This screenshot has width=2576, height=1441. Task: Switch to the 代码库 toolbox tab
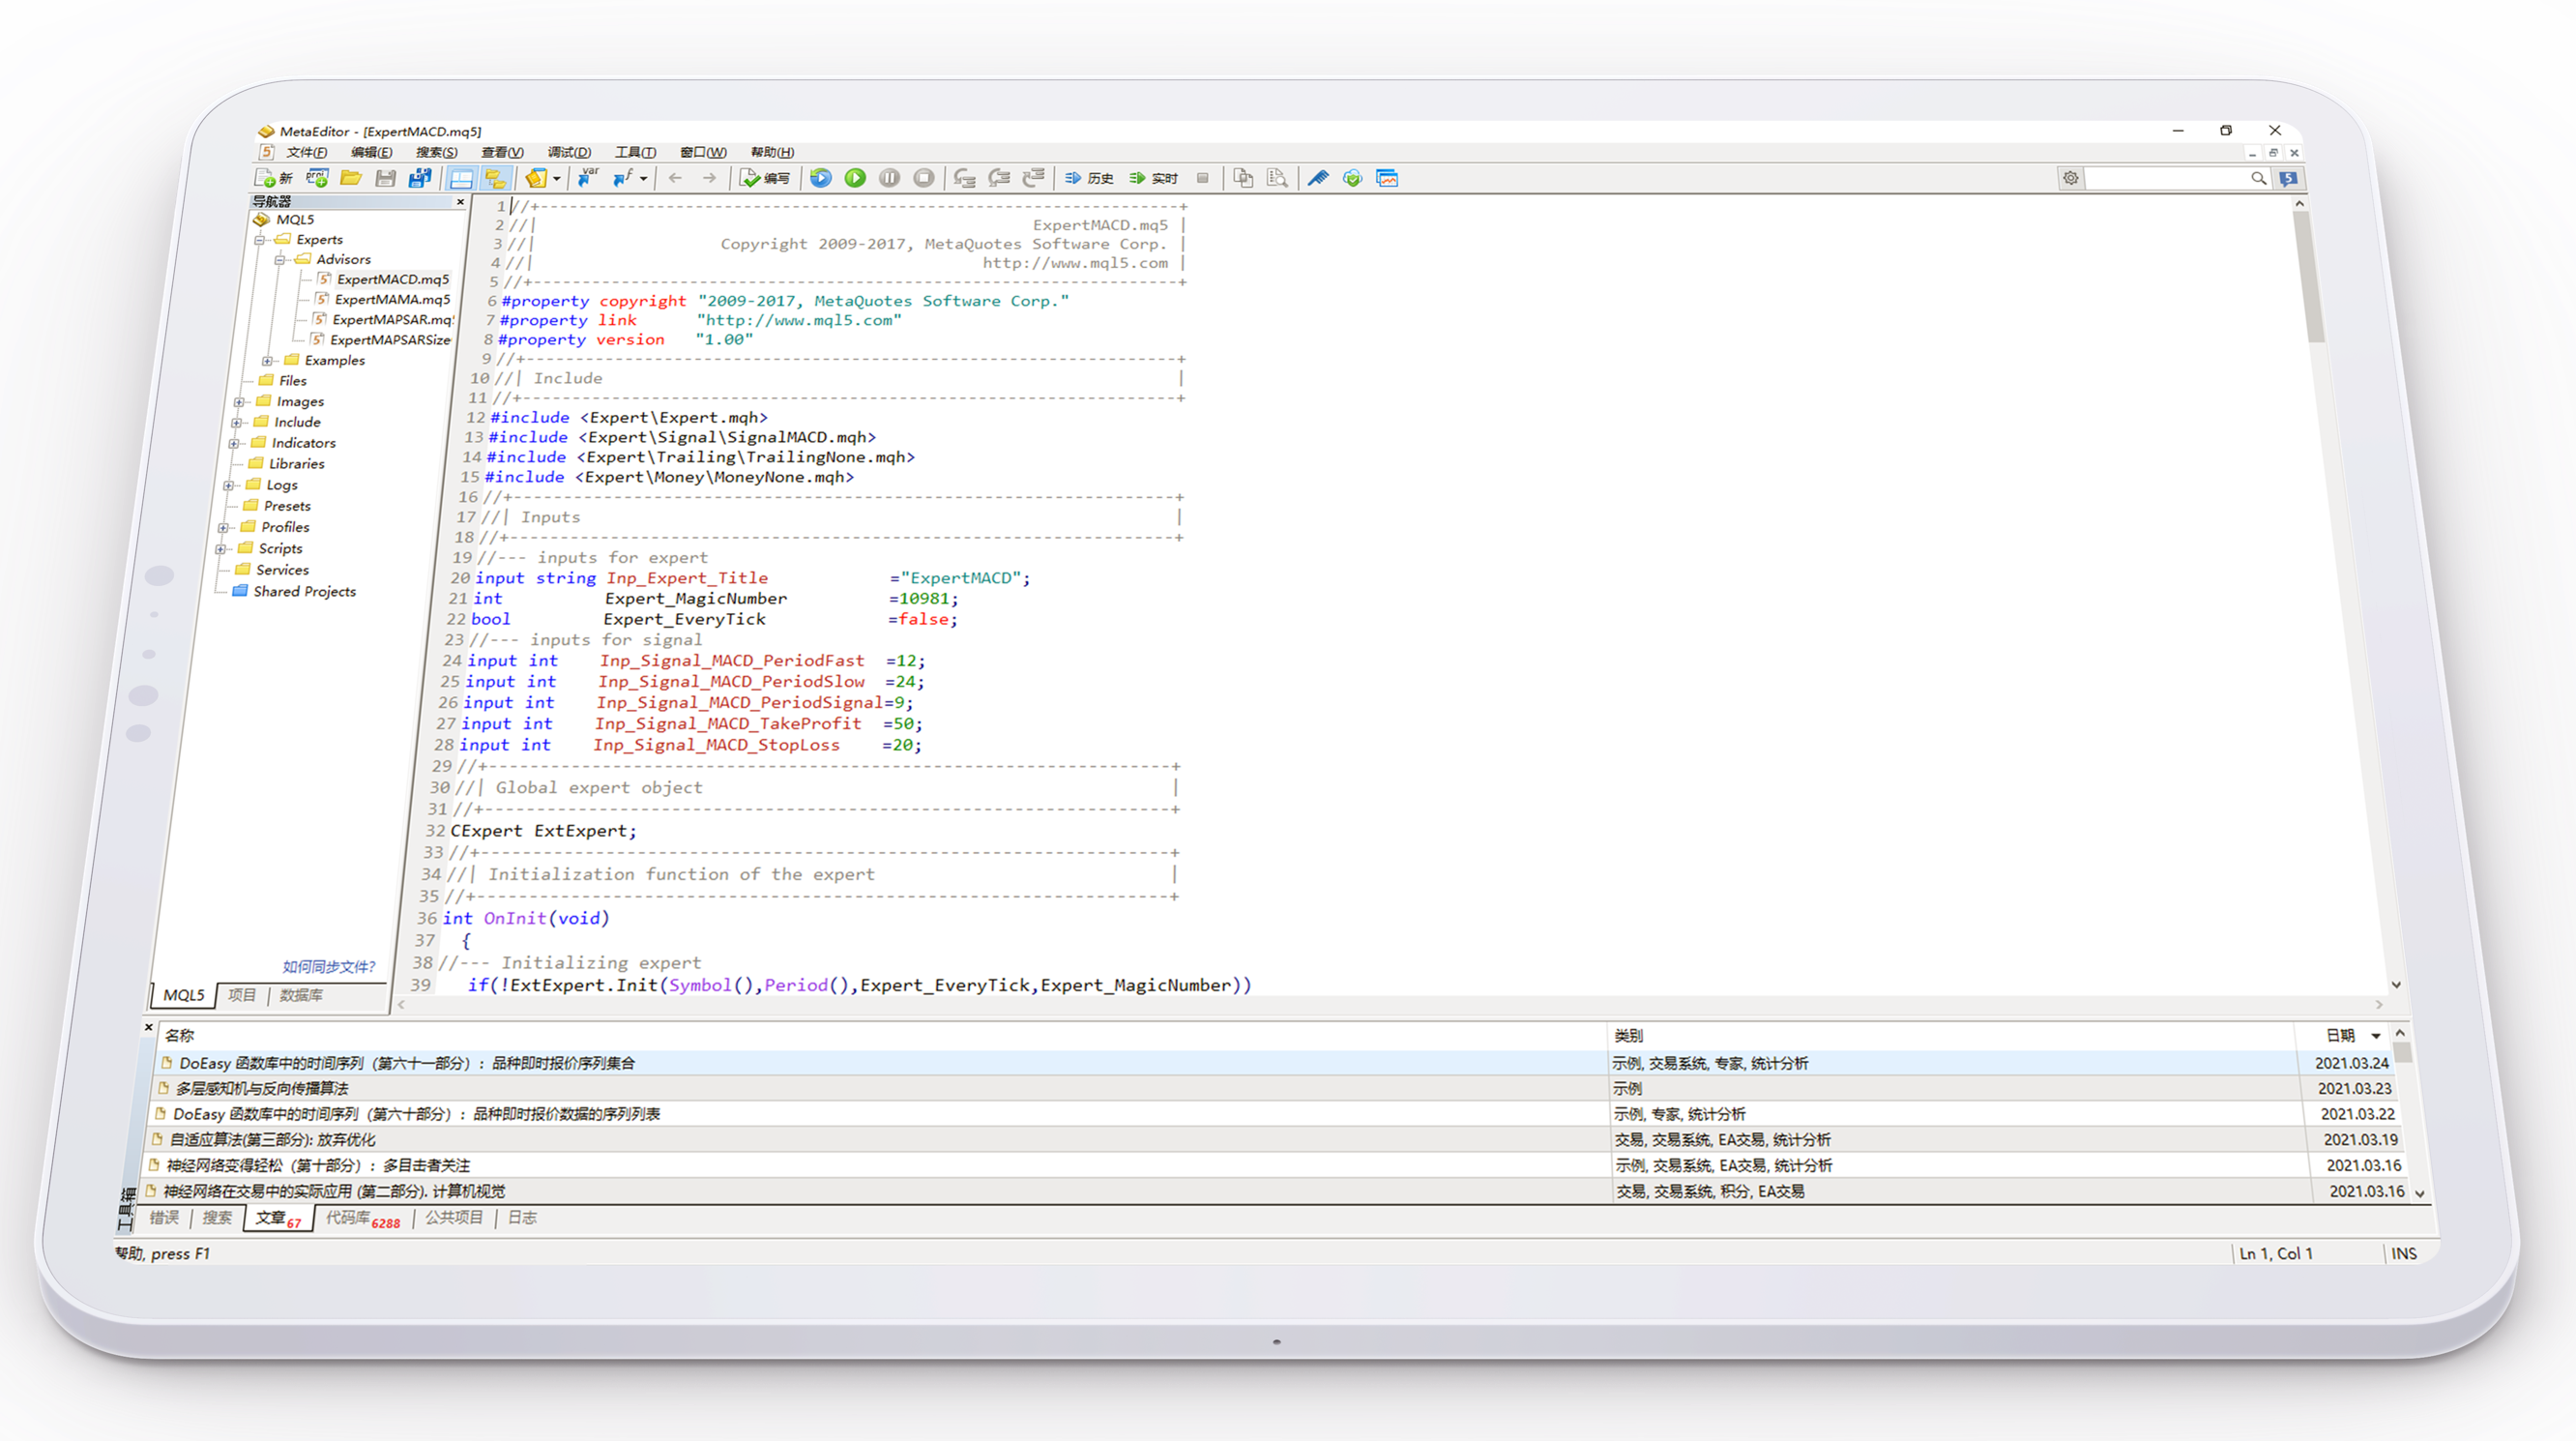point(363,1218)
